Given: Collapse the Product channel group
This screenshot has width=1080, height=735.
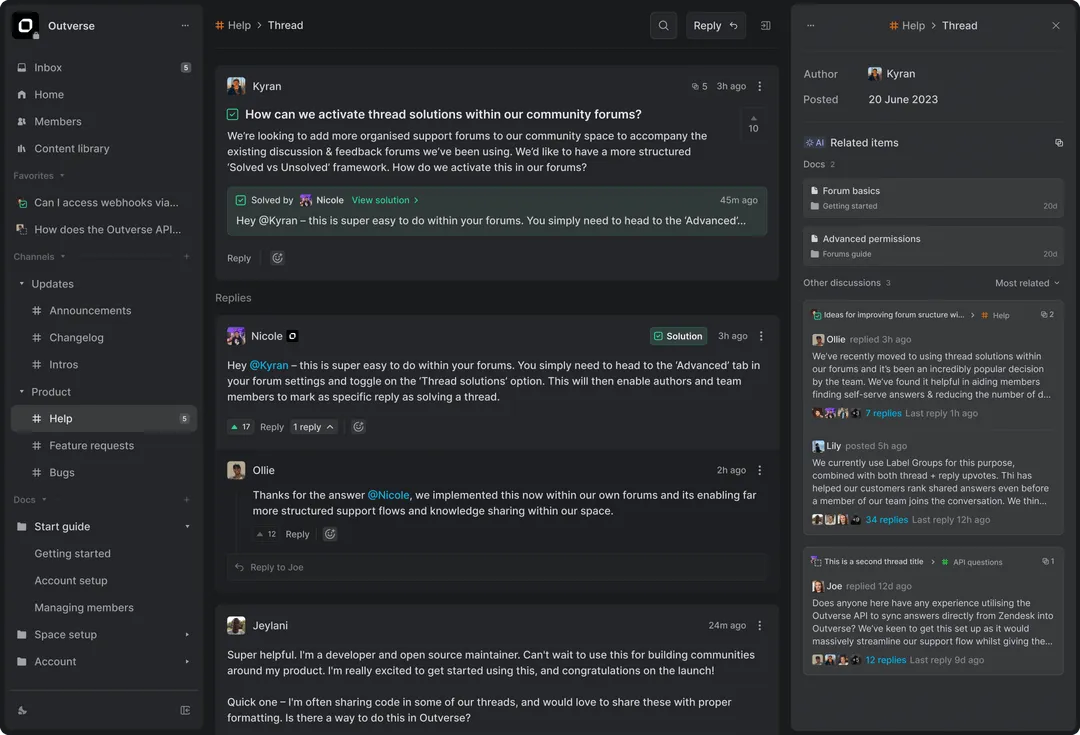Looking at the screenshot, I should pos(21,391).
